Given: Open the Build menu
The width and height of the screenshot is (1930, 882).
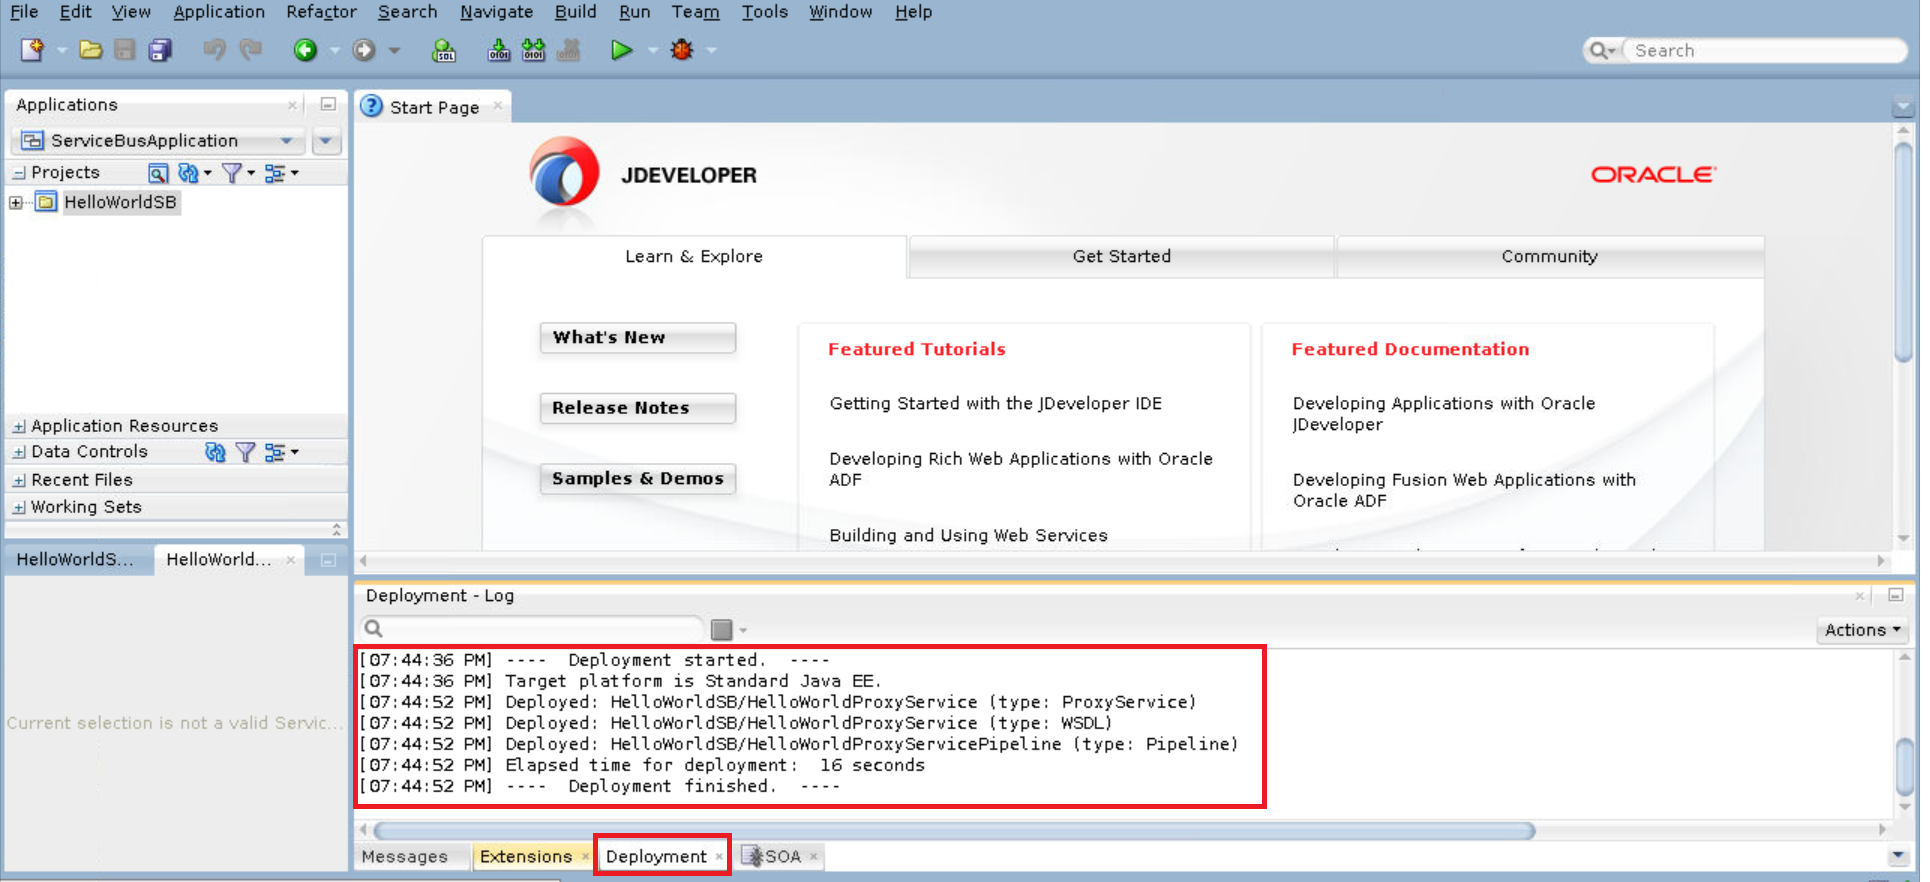Looking at the screenshot, I should click(575, 12).
